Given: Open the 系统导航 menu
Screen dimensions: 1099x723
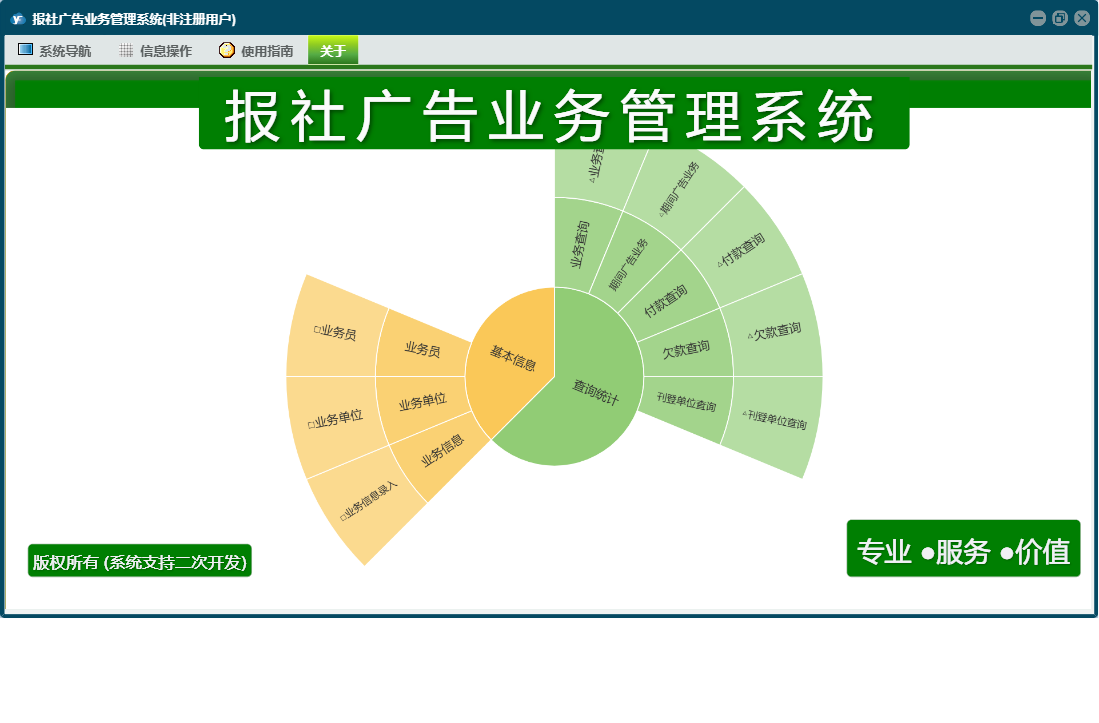Looking at the screenshot, I should (x=55, y=50).
